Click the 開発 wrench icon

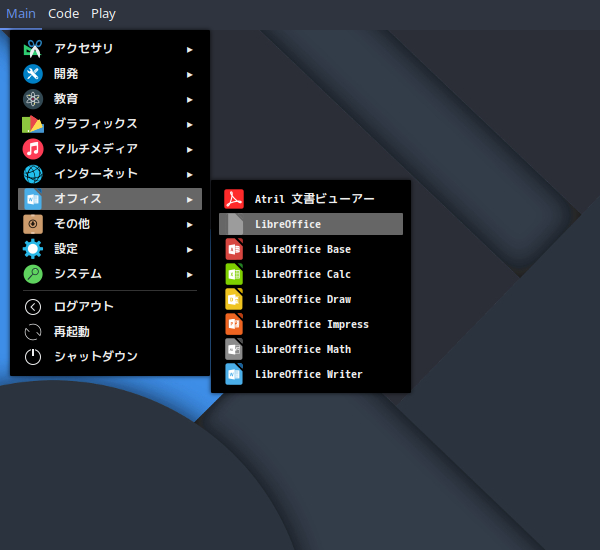33,74
